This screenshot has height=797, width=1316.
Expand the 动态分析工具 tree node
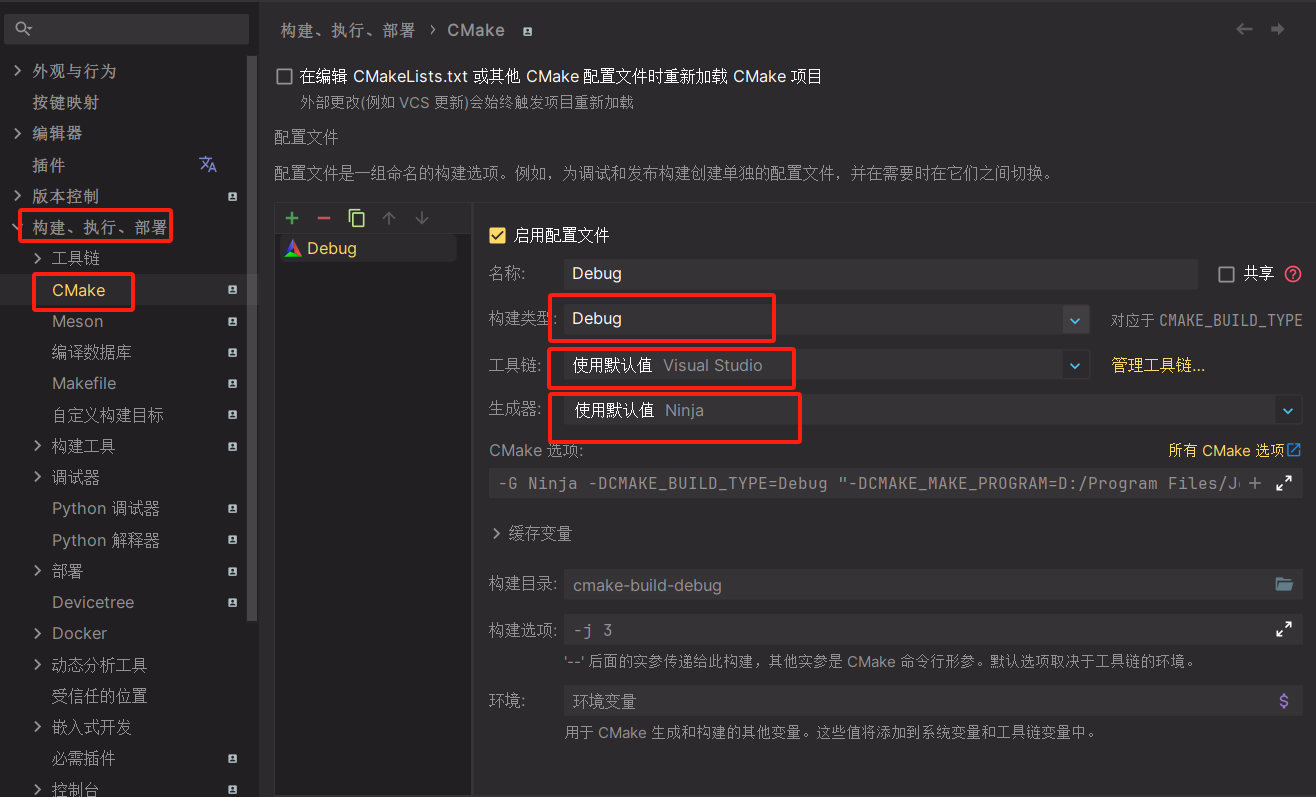coord(37,665)
